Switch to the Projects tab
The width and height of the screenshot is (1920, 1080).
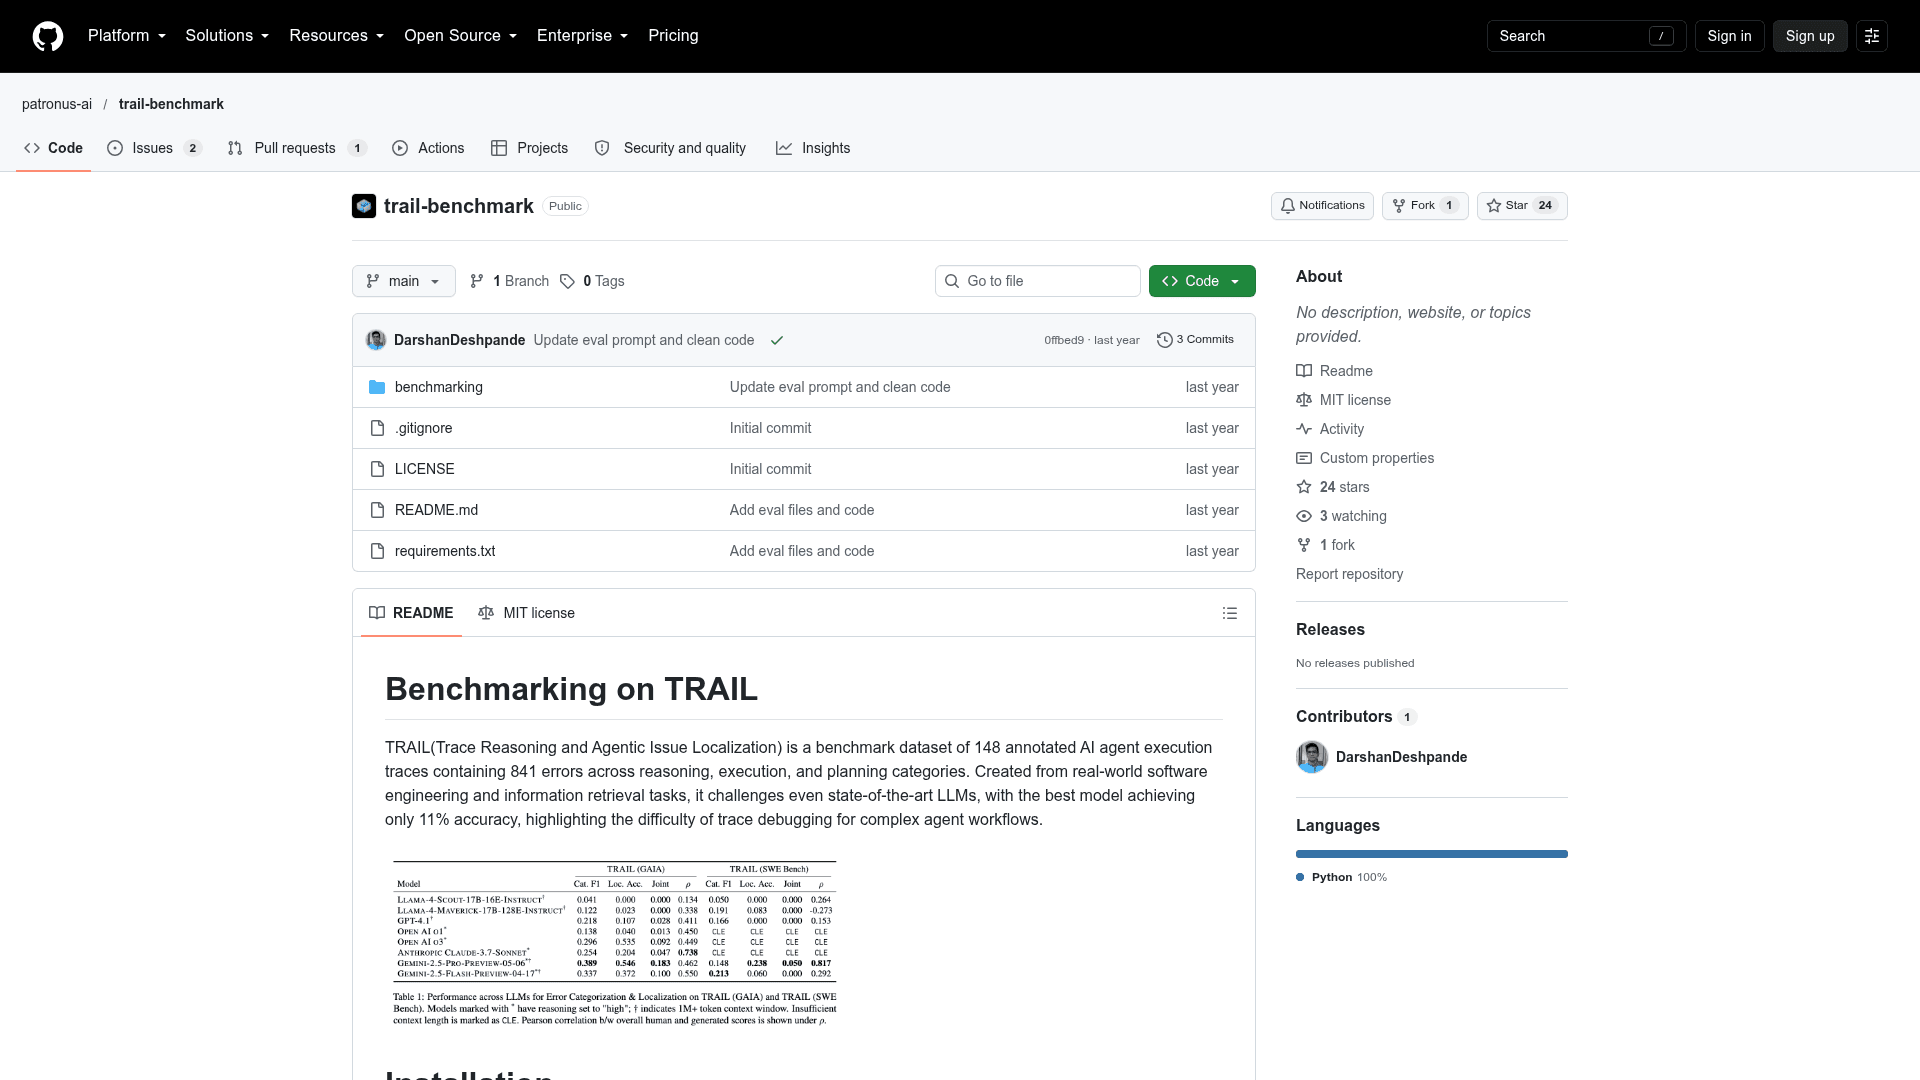[x=530, y=148]
